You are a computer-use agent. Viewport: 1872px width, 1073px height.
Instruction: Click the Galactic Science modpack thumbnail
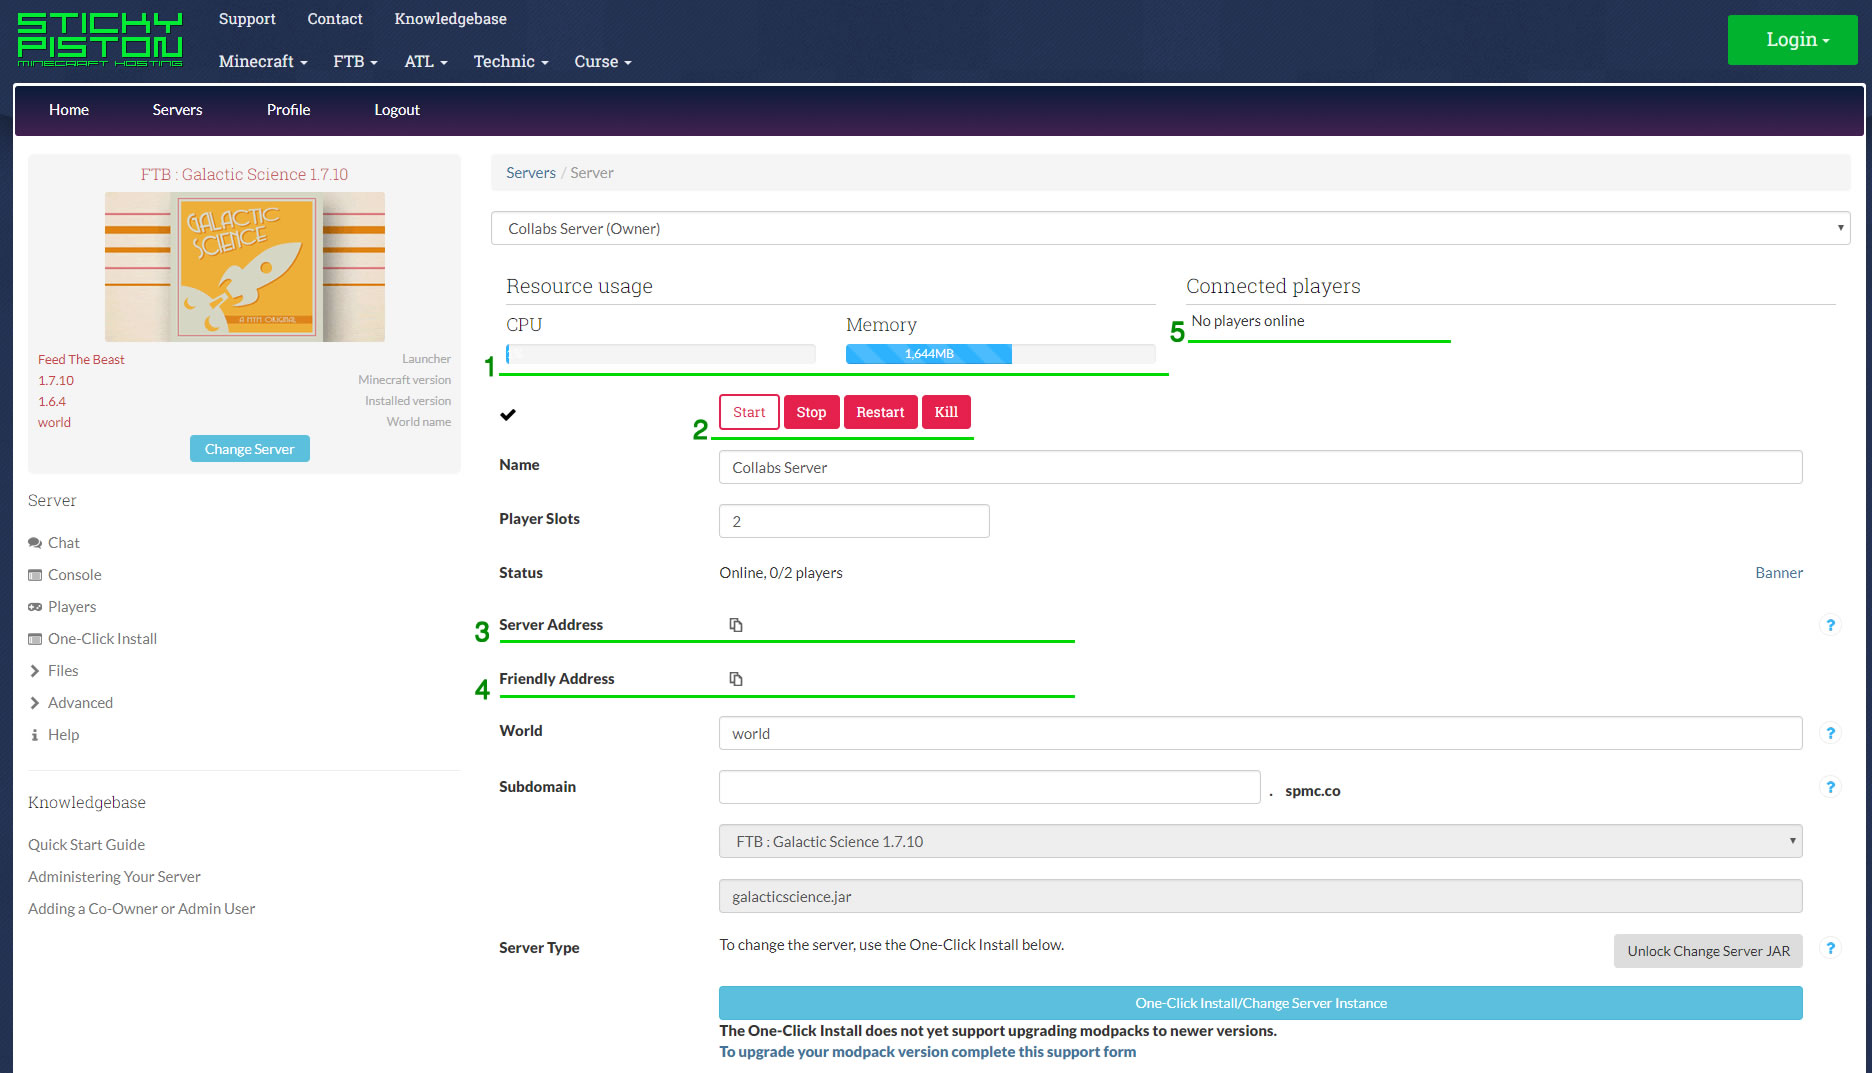click(x=245, y=267)
